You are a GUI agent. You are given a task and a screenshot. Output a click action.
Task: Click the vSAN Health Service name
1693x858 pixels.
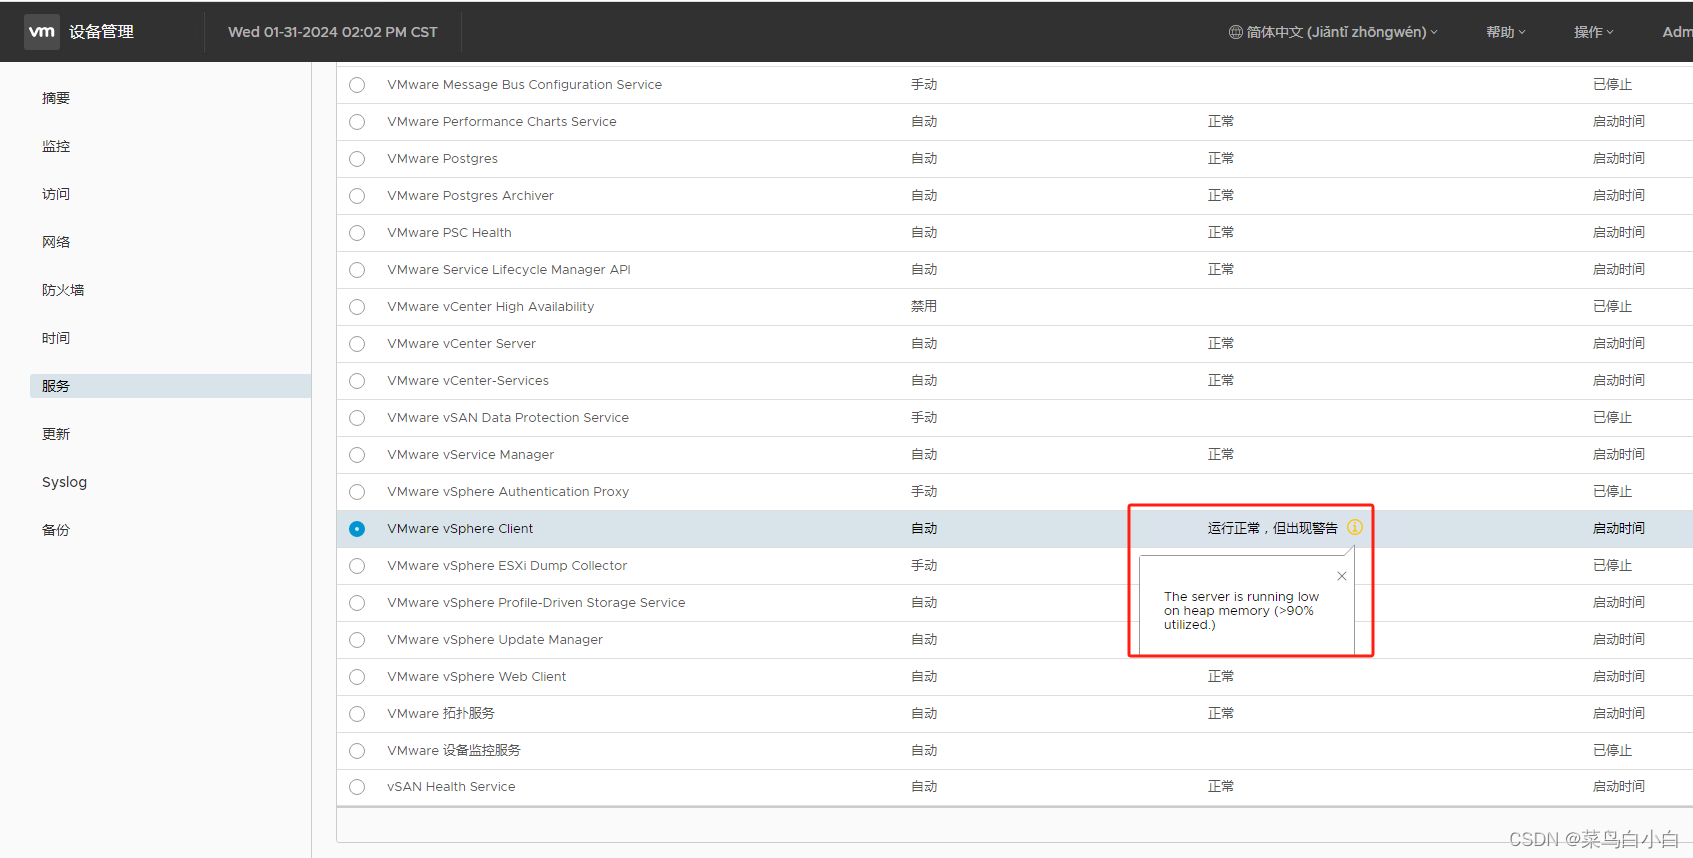[451, 787]
